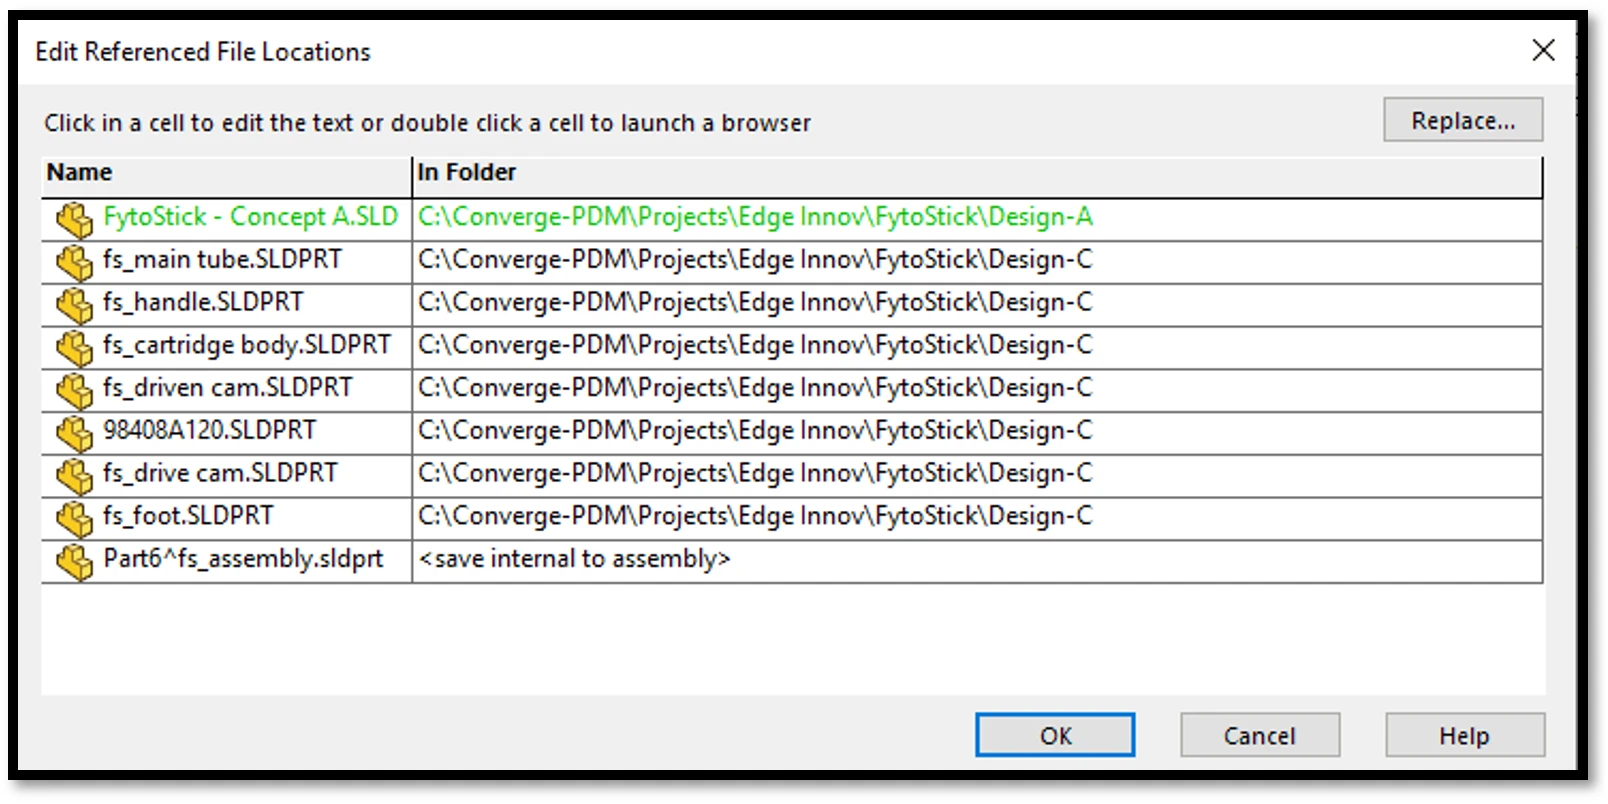Select the <save internal to assembly> cell
The image size is (1608, 804).
[x=575, y=559]
